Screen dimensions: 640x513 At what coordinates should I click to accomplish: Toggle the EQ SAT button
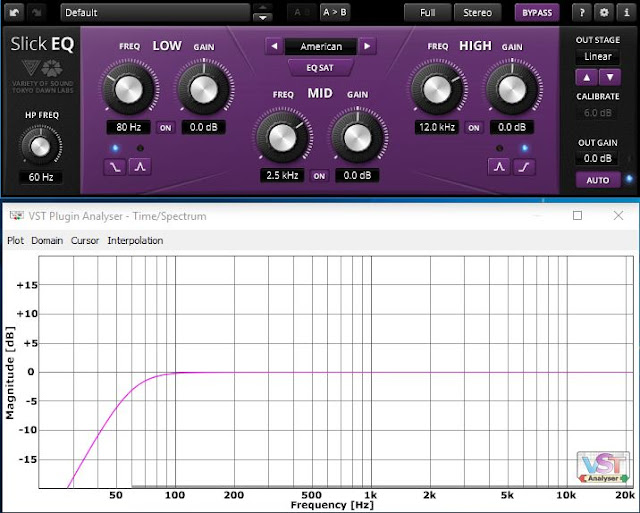point(320,68)
